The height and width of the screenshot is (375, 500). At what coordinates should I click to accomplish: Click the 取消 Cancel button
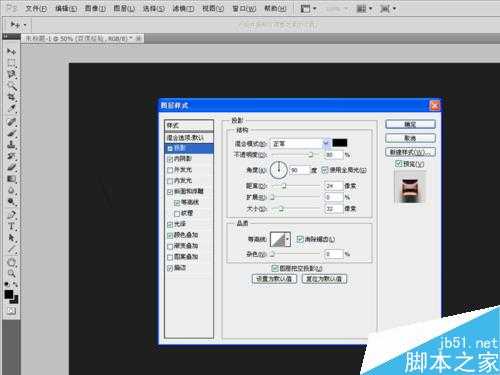point(410,138)
